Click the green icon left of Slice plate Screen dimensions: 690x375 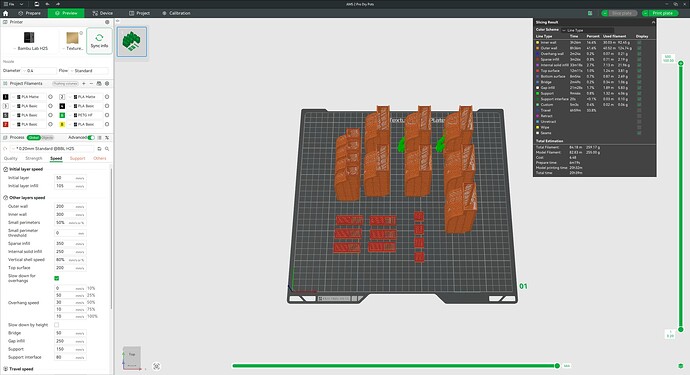590,13
